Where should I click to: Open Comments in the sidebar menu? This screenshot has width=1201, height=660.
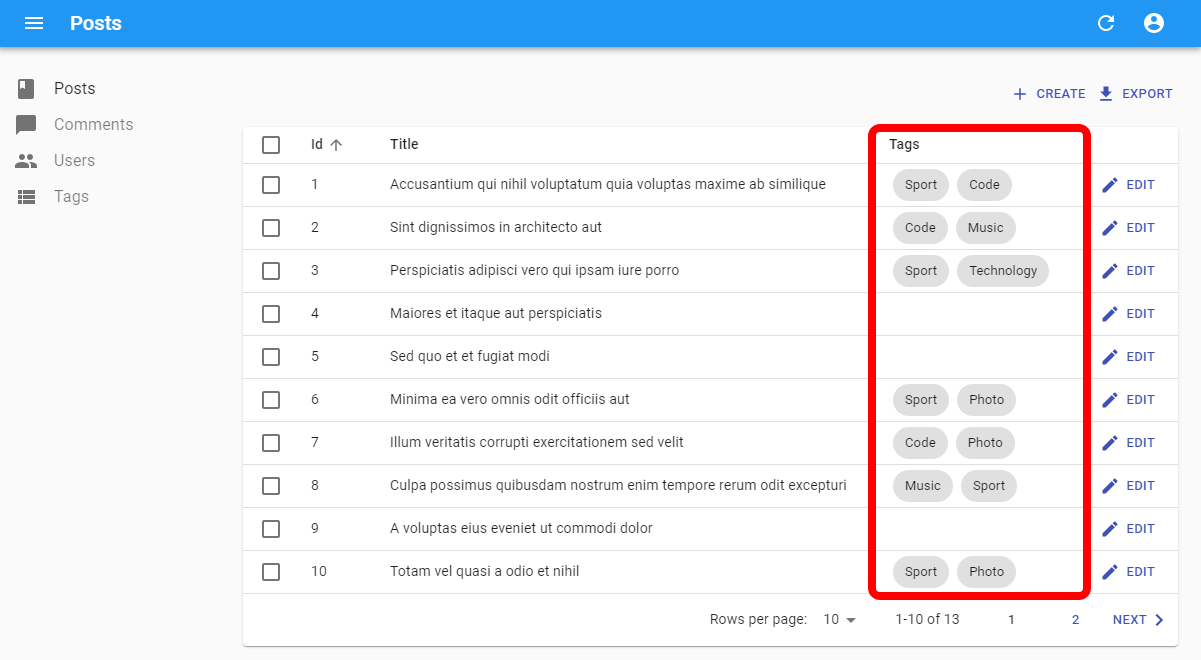pyautogui.click(x=93, y=125)
